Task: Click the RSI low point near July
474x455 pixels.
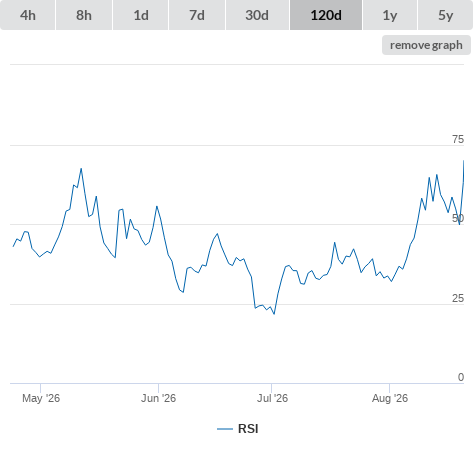Action: pos(274,314)
